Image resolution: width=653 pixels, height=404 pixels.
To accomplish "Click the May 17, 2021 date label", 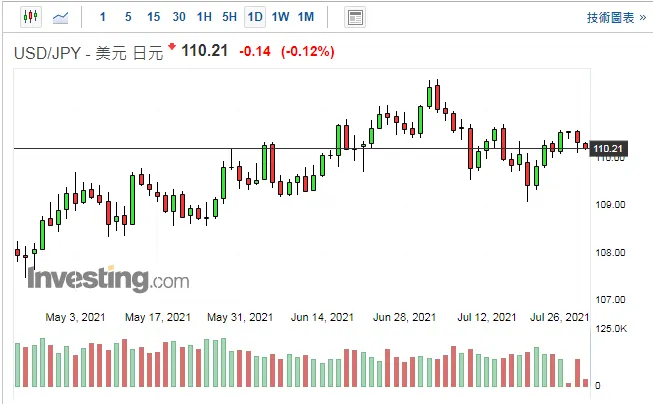I will tap(158, 317).
